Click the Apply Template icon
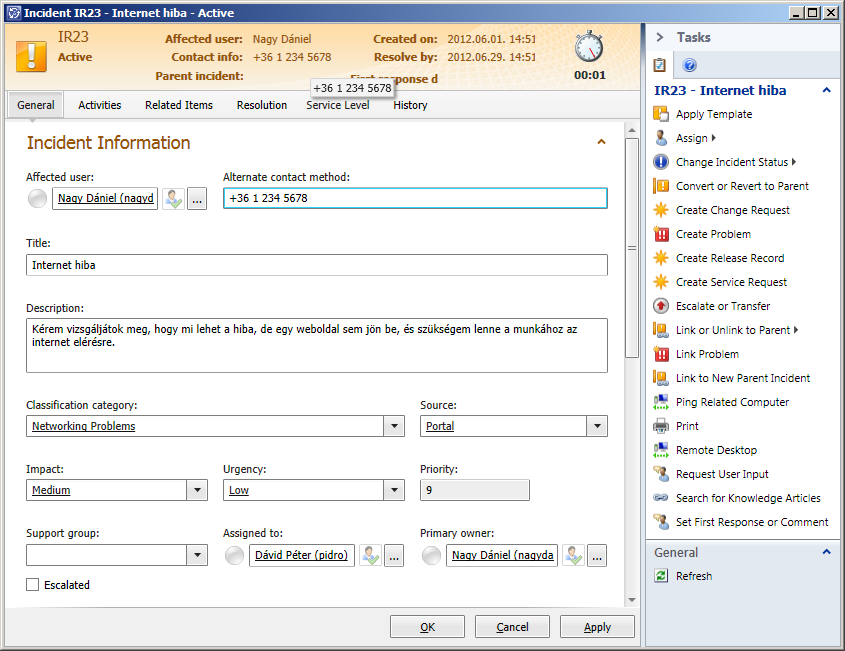The width and height of the screenshot is (845, 651). pos(661,114)
